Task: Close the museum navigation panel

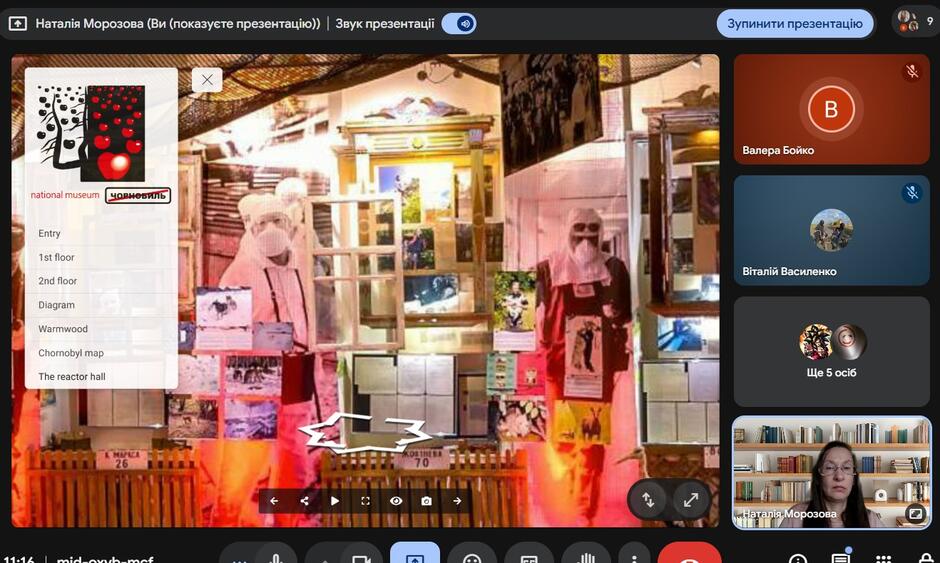Action: (x=207, y=80)
